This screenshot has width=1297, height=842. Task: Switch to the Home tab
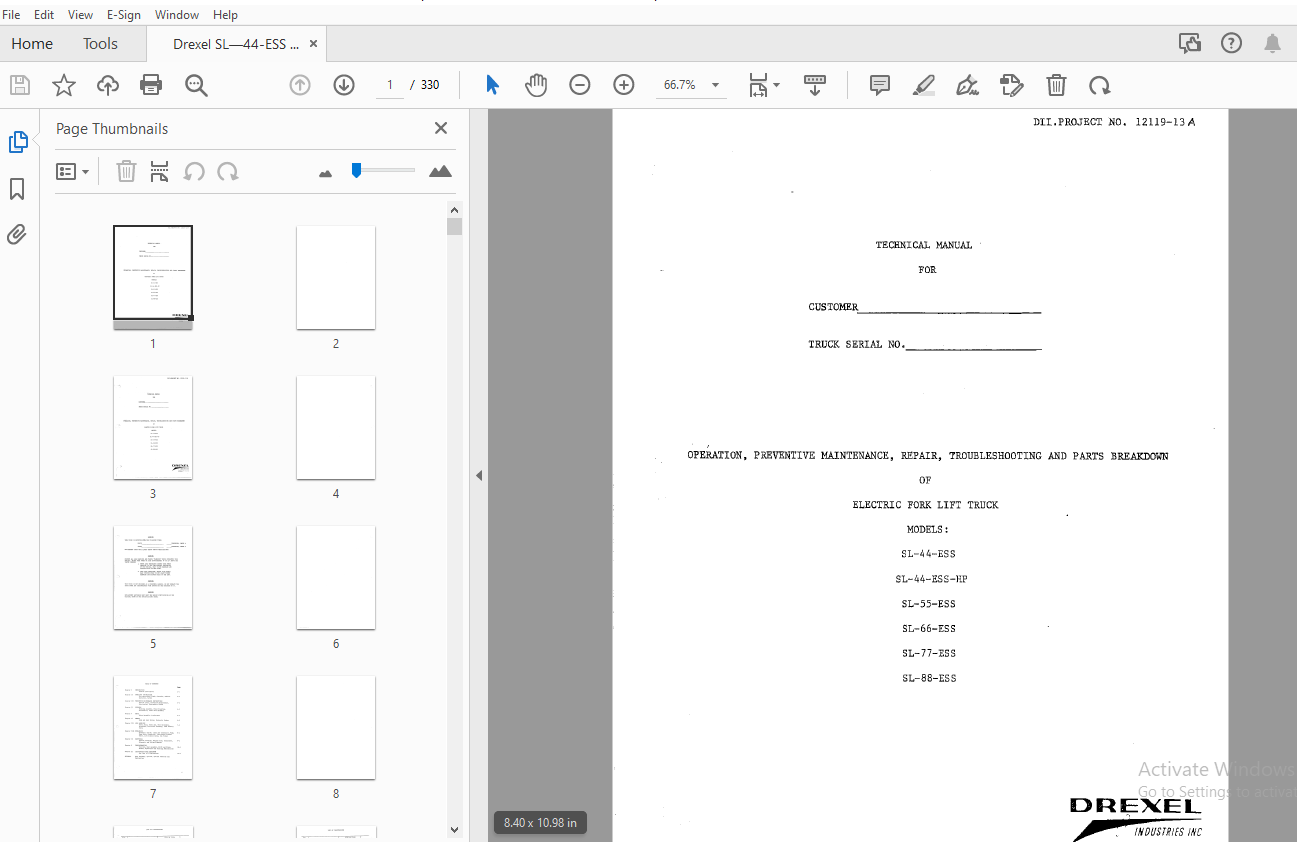[x=32, y=44]
